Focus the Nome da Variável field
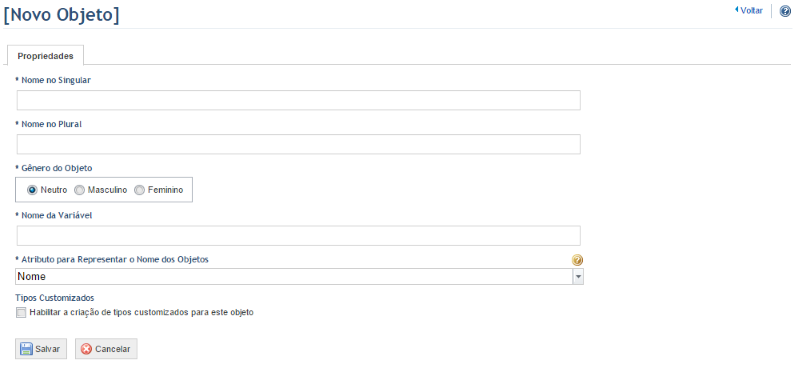This screenshot has height=365, width=799. pyautogui.click(x=299, y=236)
